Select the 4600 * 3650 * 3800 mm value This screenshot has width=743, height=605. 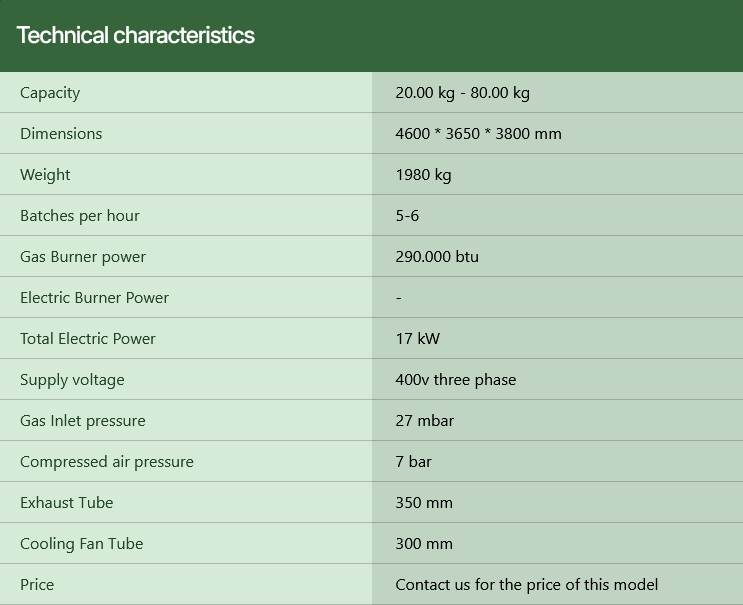[x=478, y=134]
